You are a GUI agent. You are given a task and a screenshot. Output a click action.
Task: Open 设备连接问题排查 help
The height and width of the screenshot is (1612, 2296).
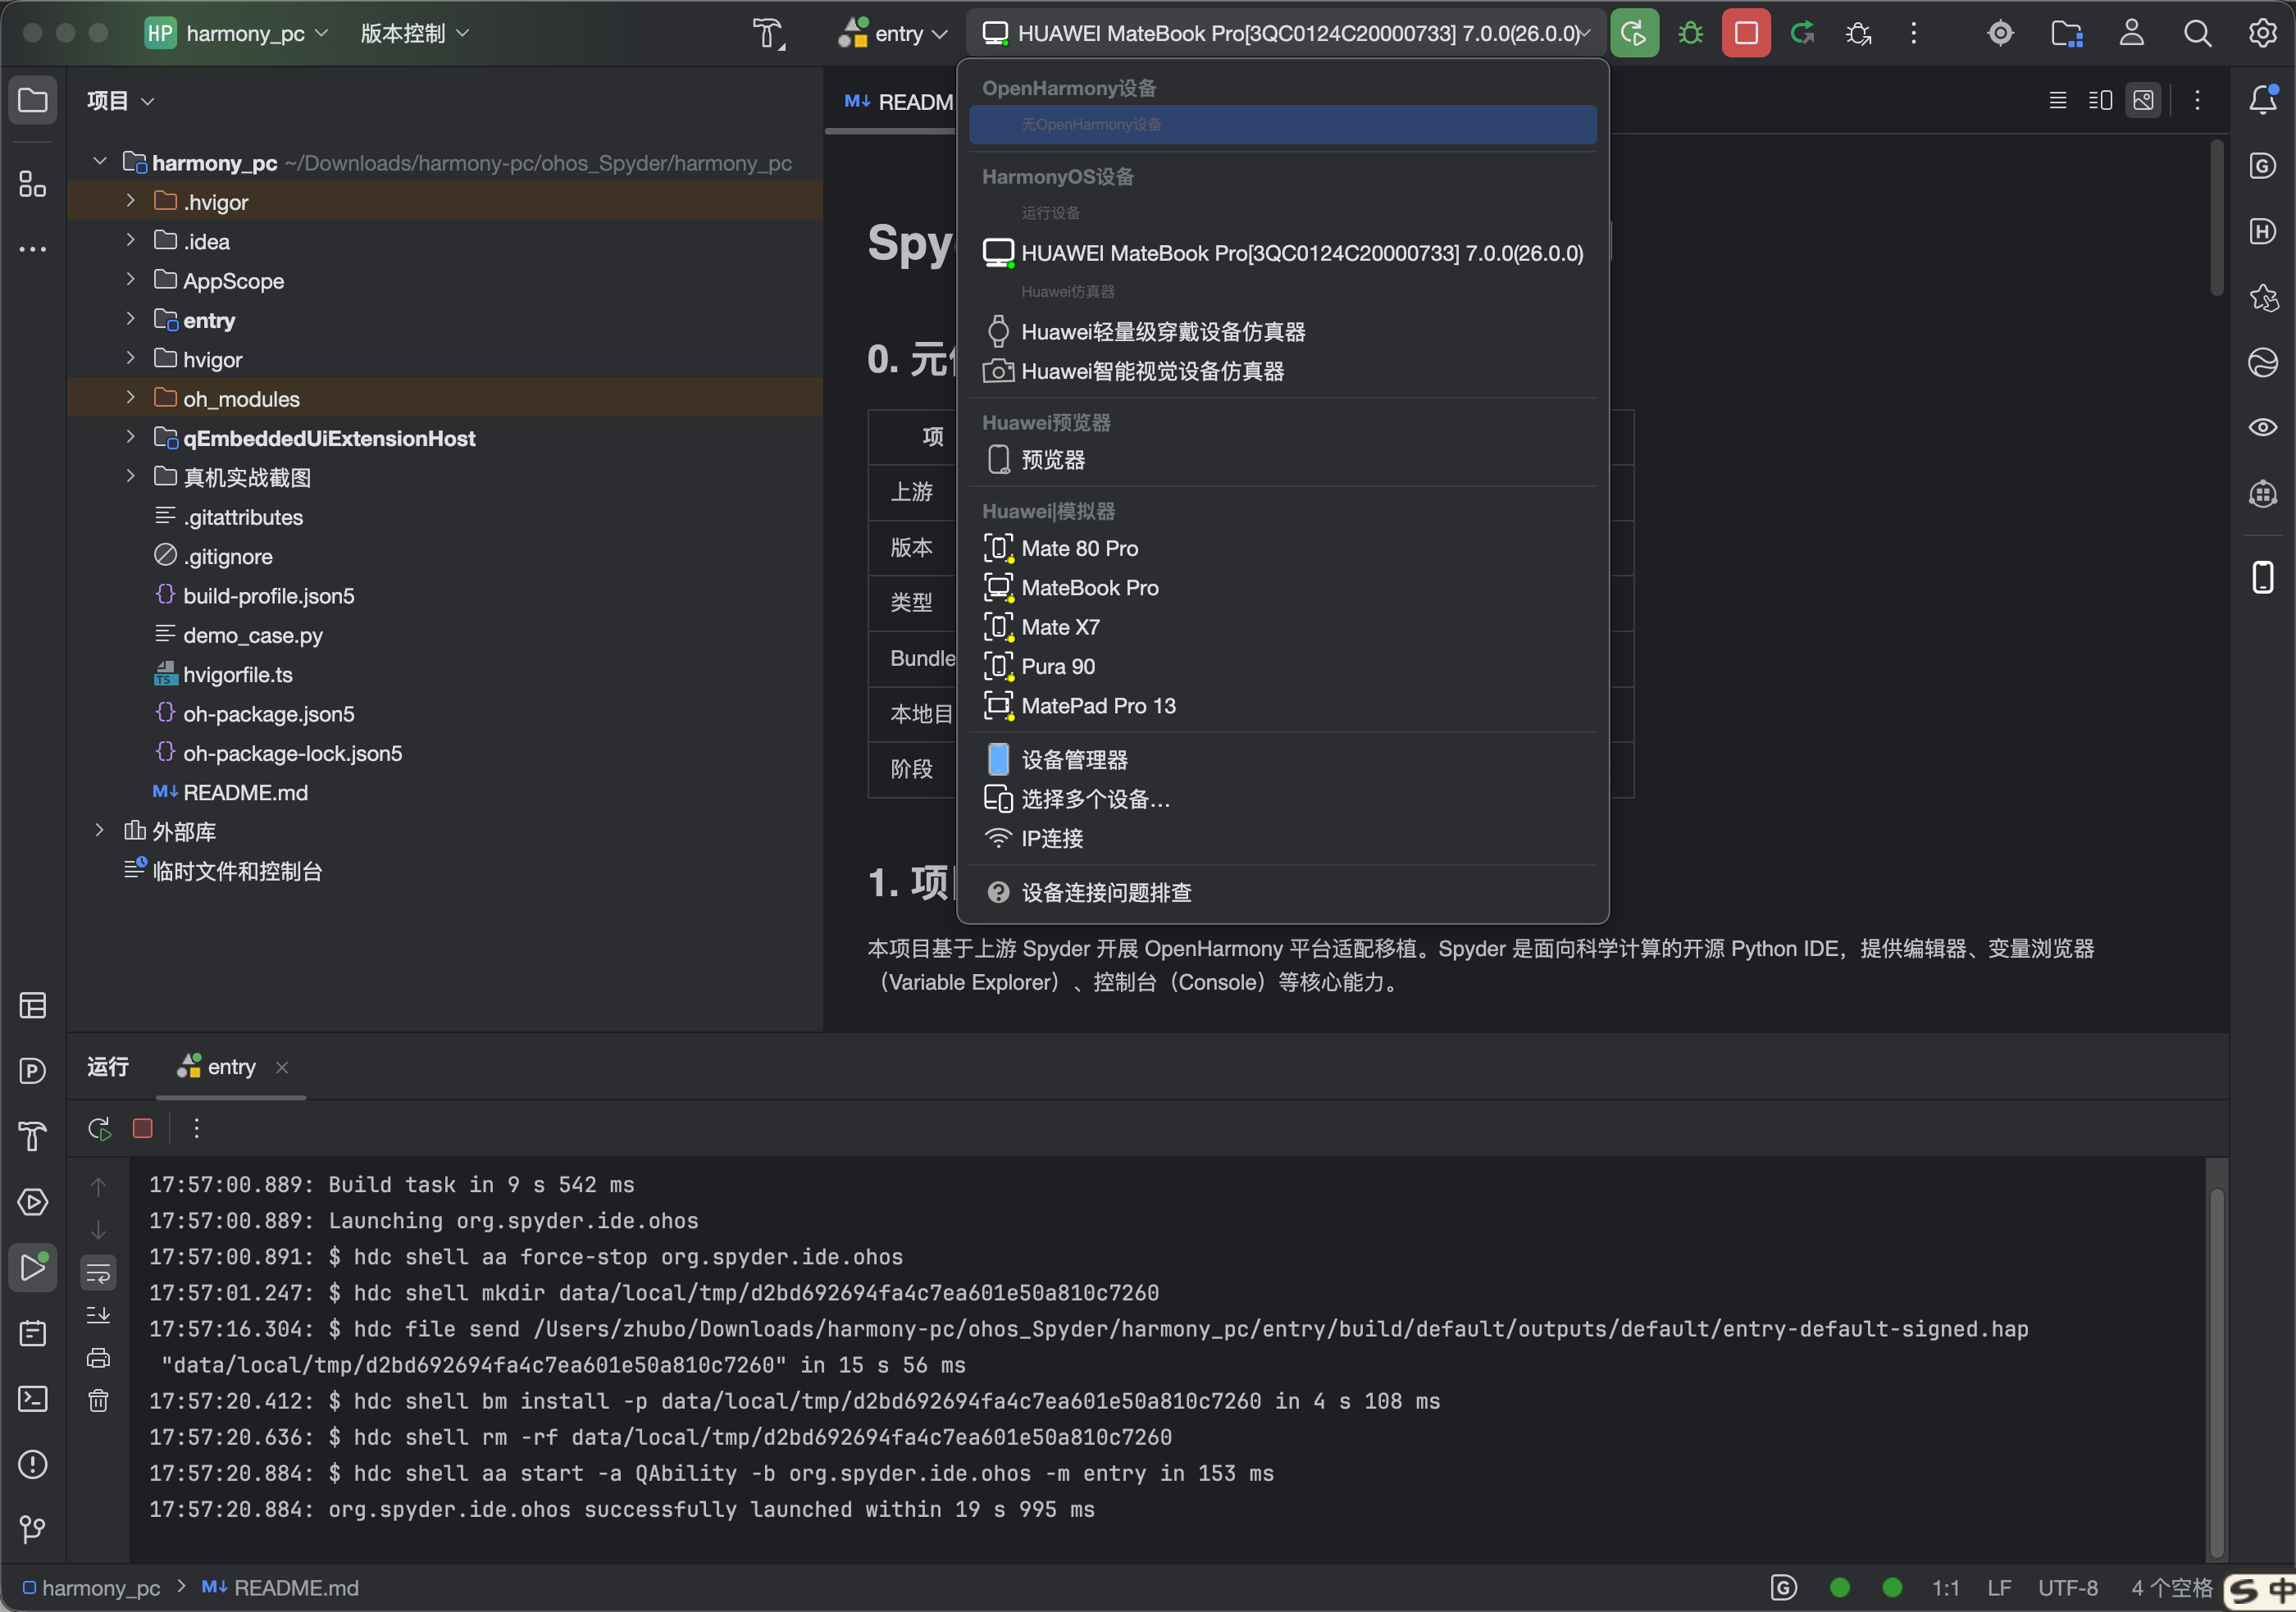tap(1283, 892)
